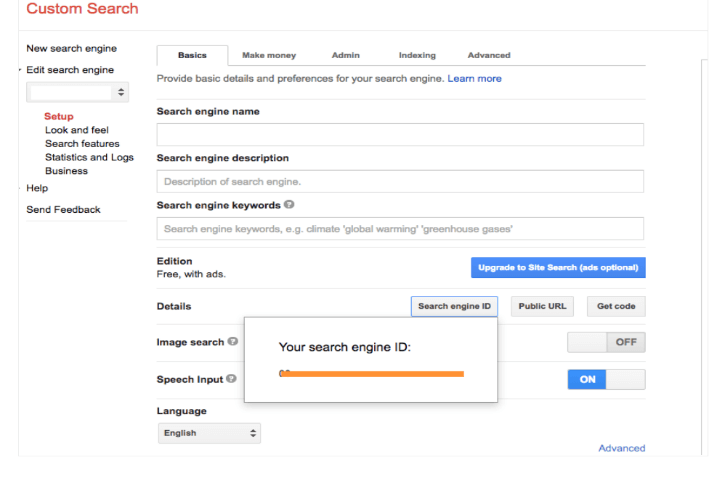Image resolution: width=709 pixels, height=480 pixels.
Task: Click Upgrade to Site Search button
Action: [x=558, y=268]
